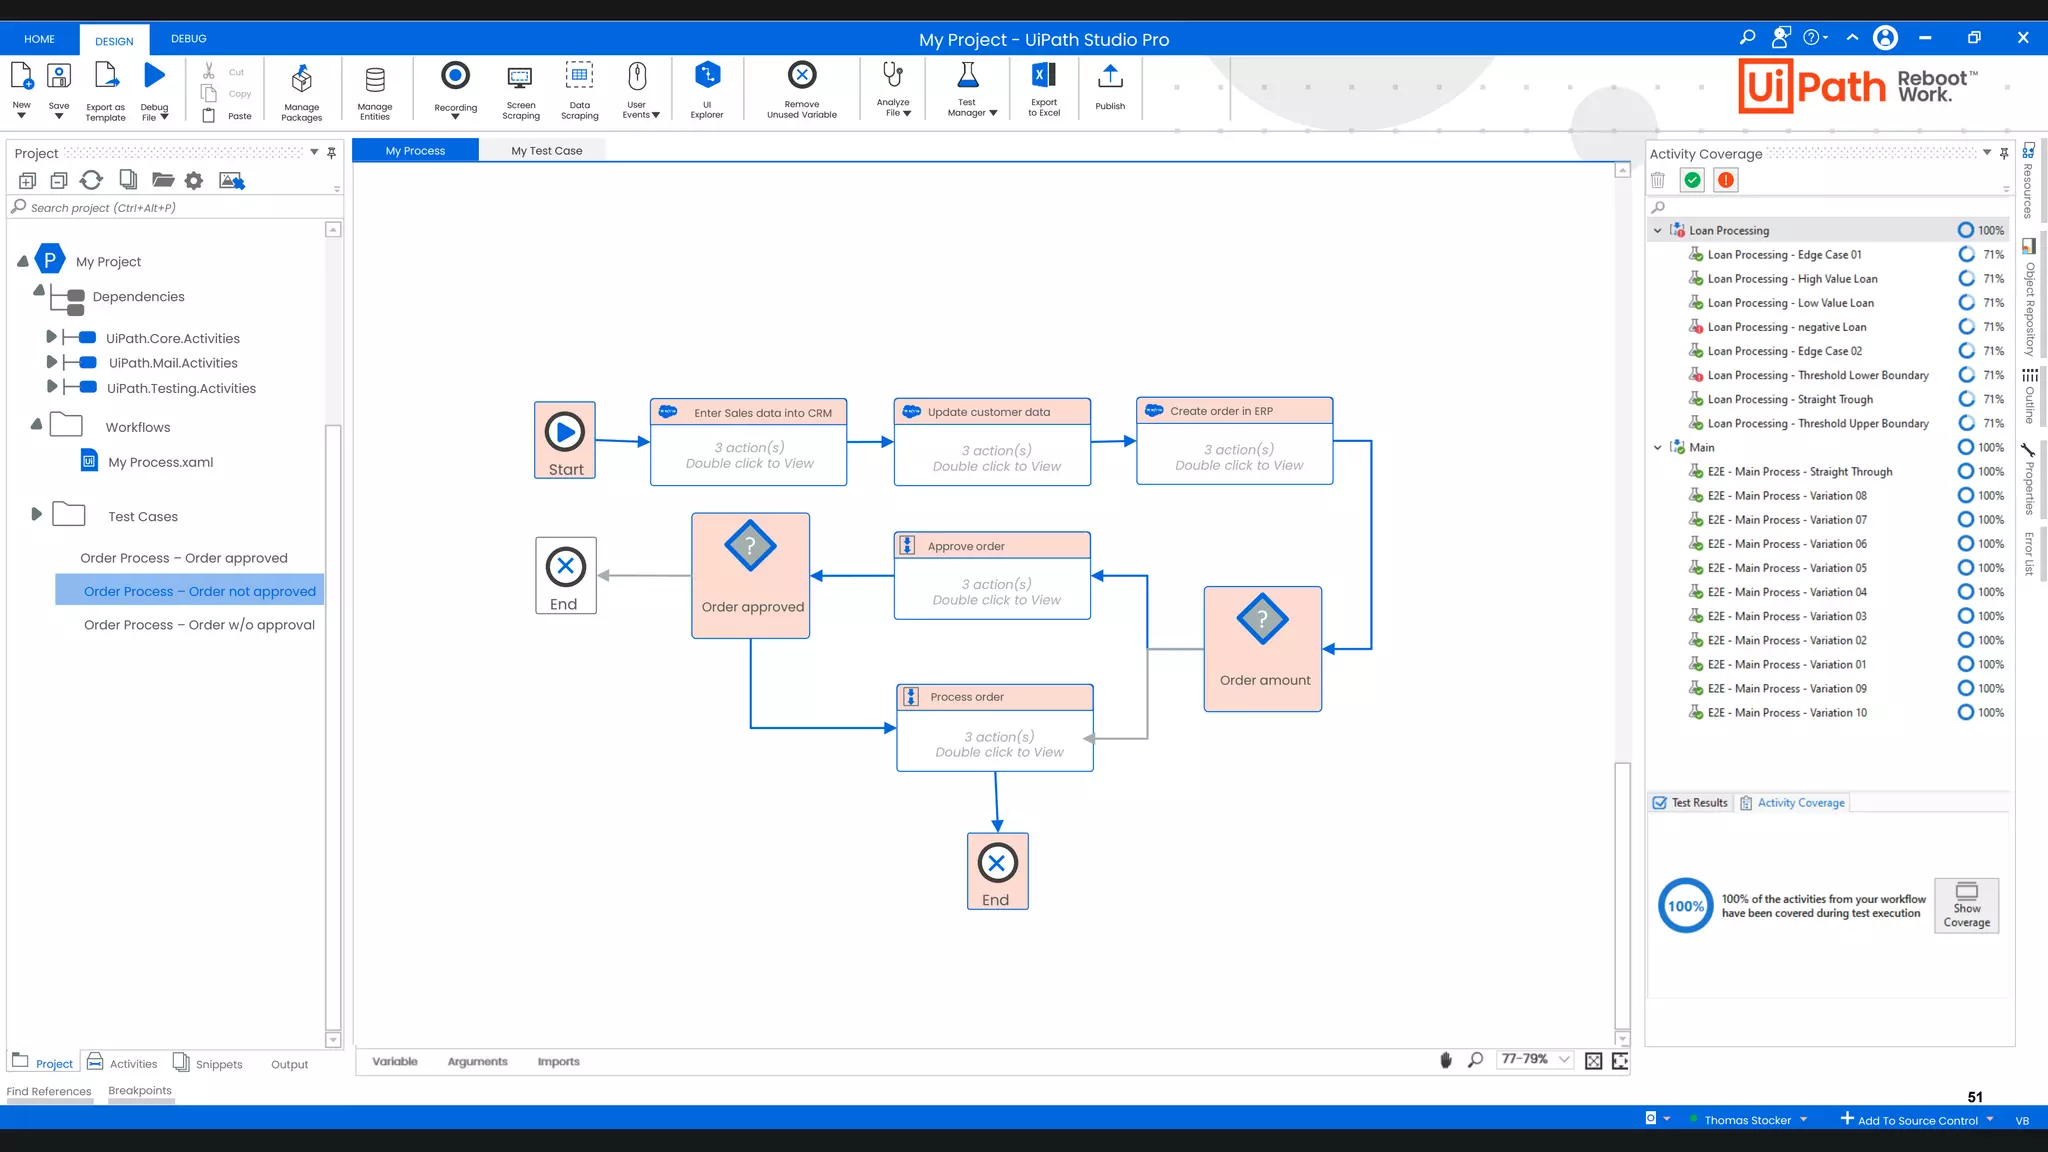Click refresh icon in Project panel
Screen dimensions: 2048x1152
[91, 180]
